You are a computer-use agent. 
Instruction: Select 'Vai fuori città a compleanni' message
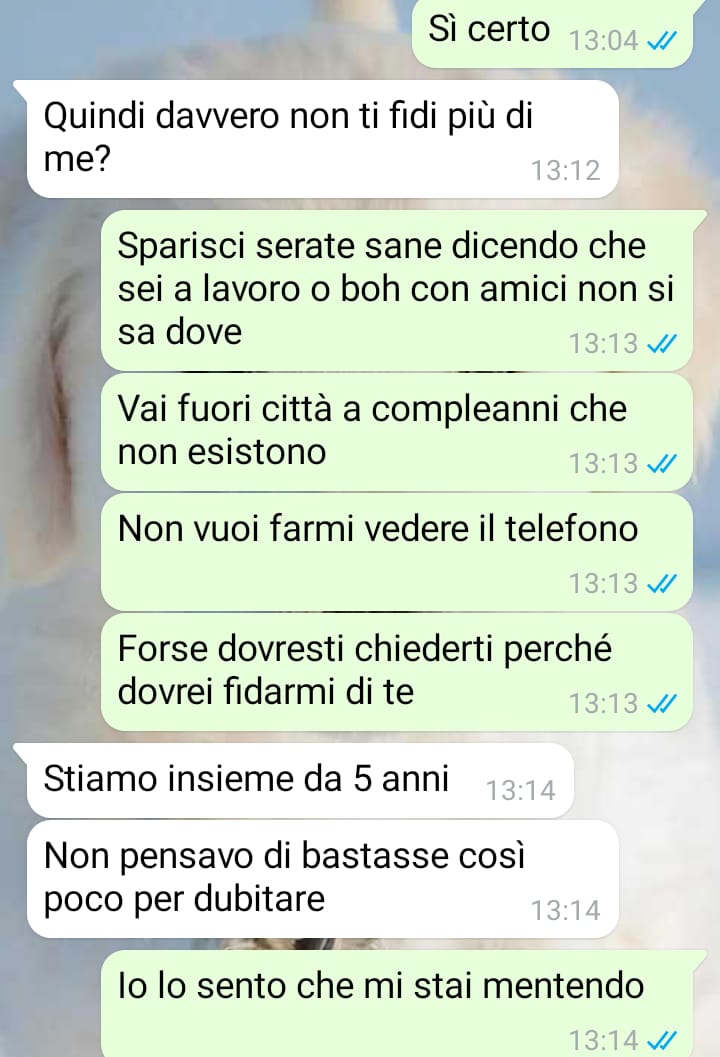tap(396, 432)
